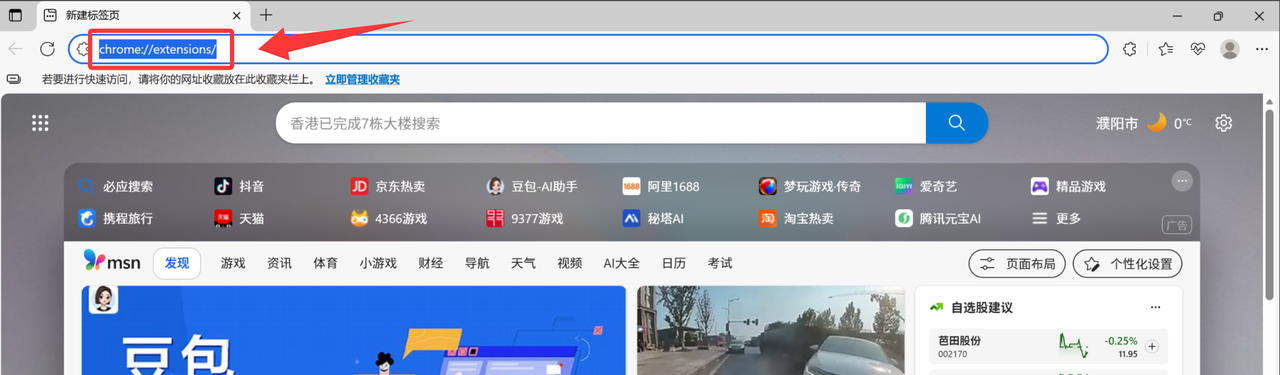Open a new tab with plus button
1280x375 pixels.
266,15
